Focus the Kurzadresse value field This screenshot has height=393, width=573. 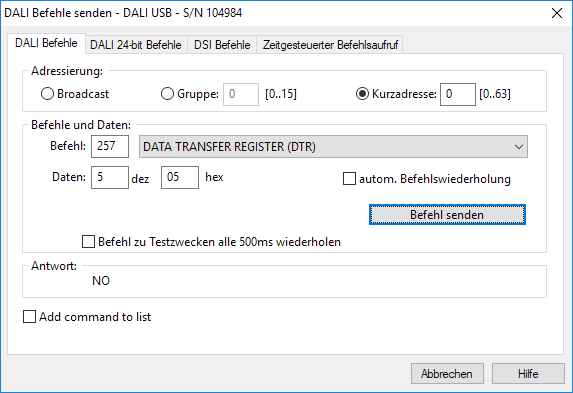tap(458, 94)
